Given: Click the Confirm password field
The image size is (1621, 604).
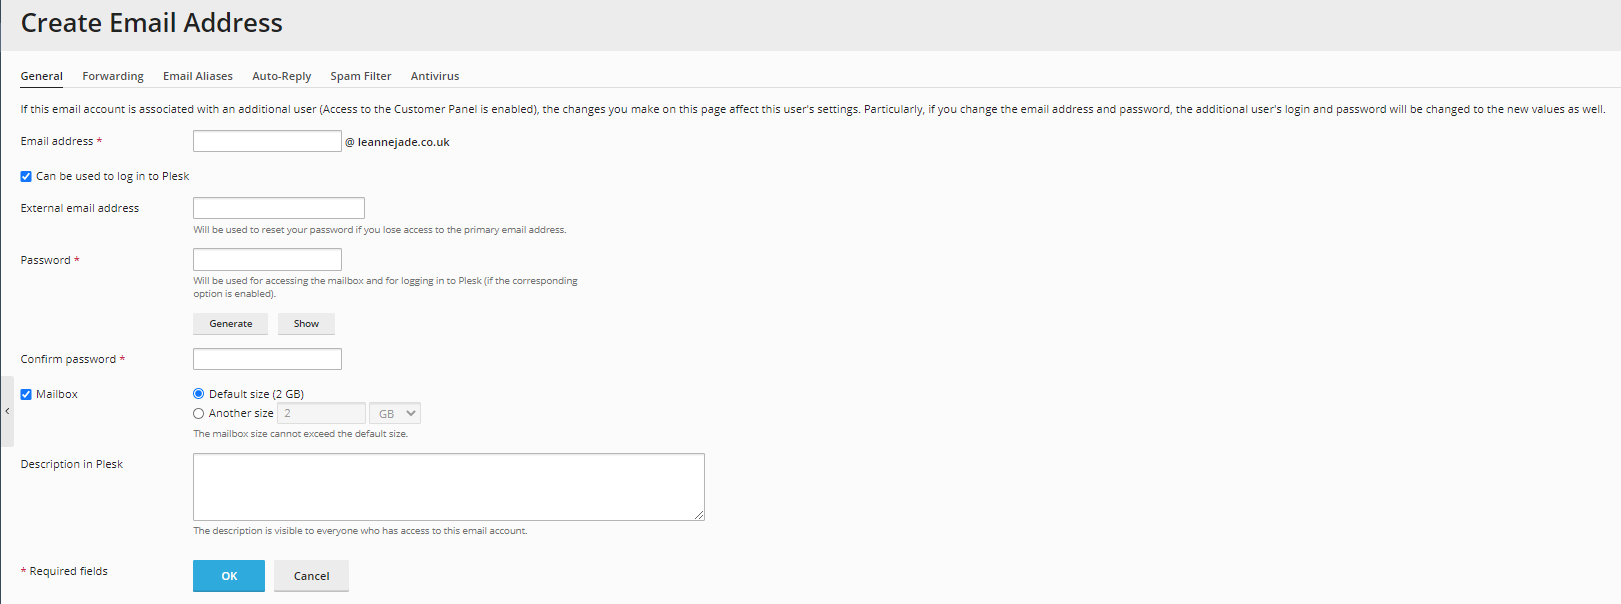Looking at the screenshot, I should click(267, 359).
